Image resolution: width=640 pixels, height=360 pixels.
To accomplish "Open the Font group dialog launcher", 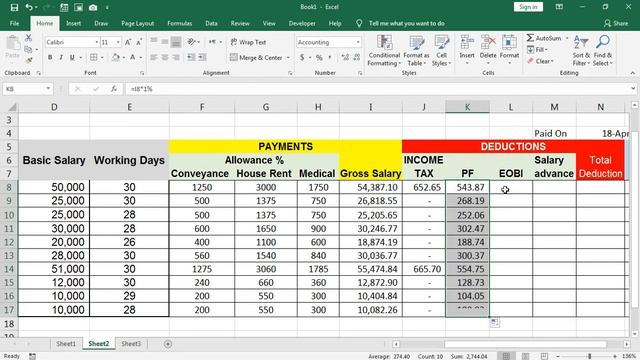I will click(142, 73).
